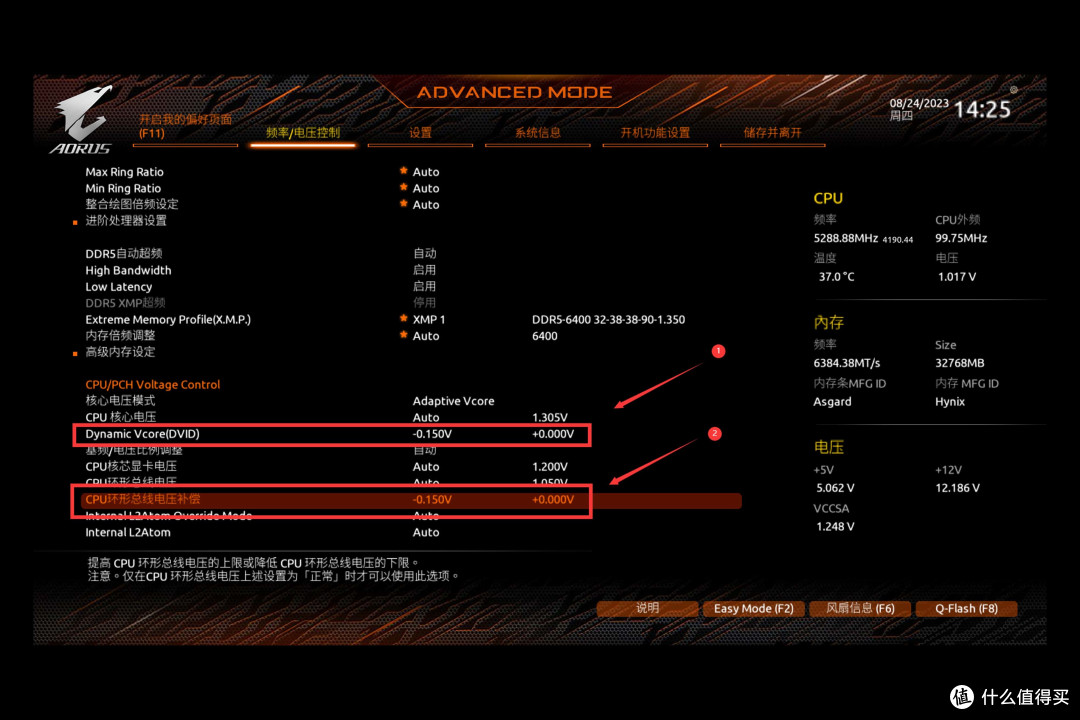The width and height of the screenshot is (1080, 720).
Task: Click CPU frequency 5288.88MHz reading
Action: [846, 238]
